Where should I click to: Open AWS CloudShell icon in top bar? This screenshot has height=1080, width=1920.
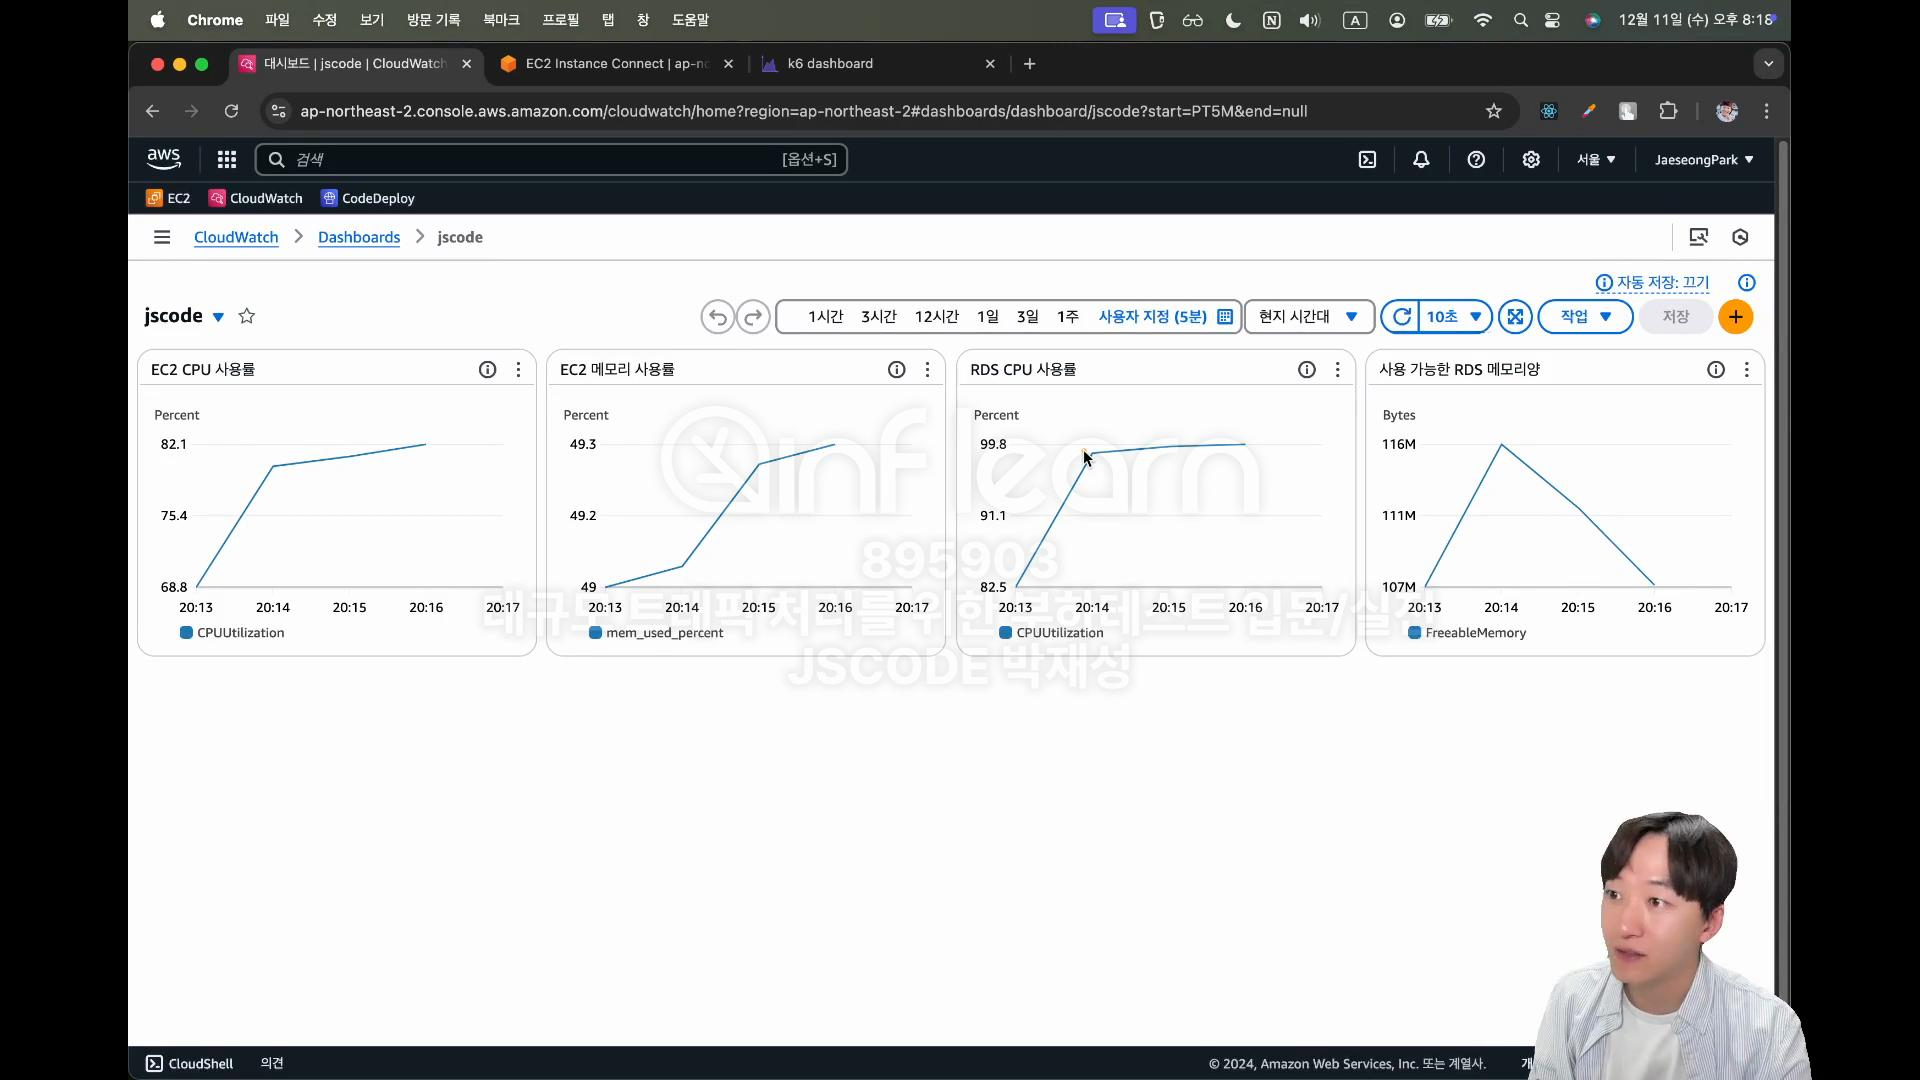1367,160
